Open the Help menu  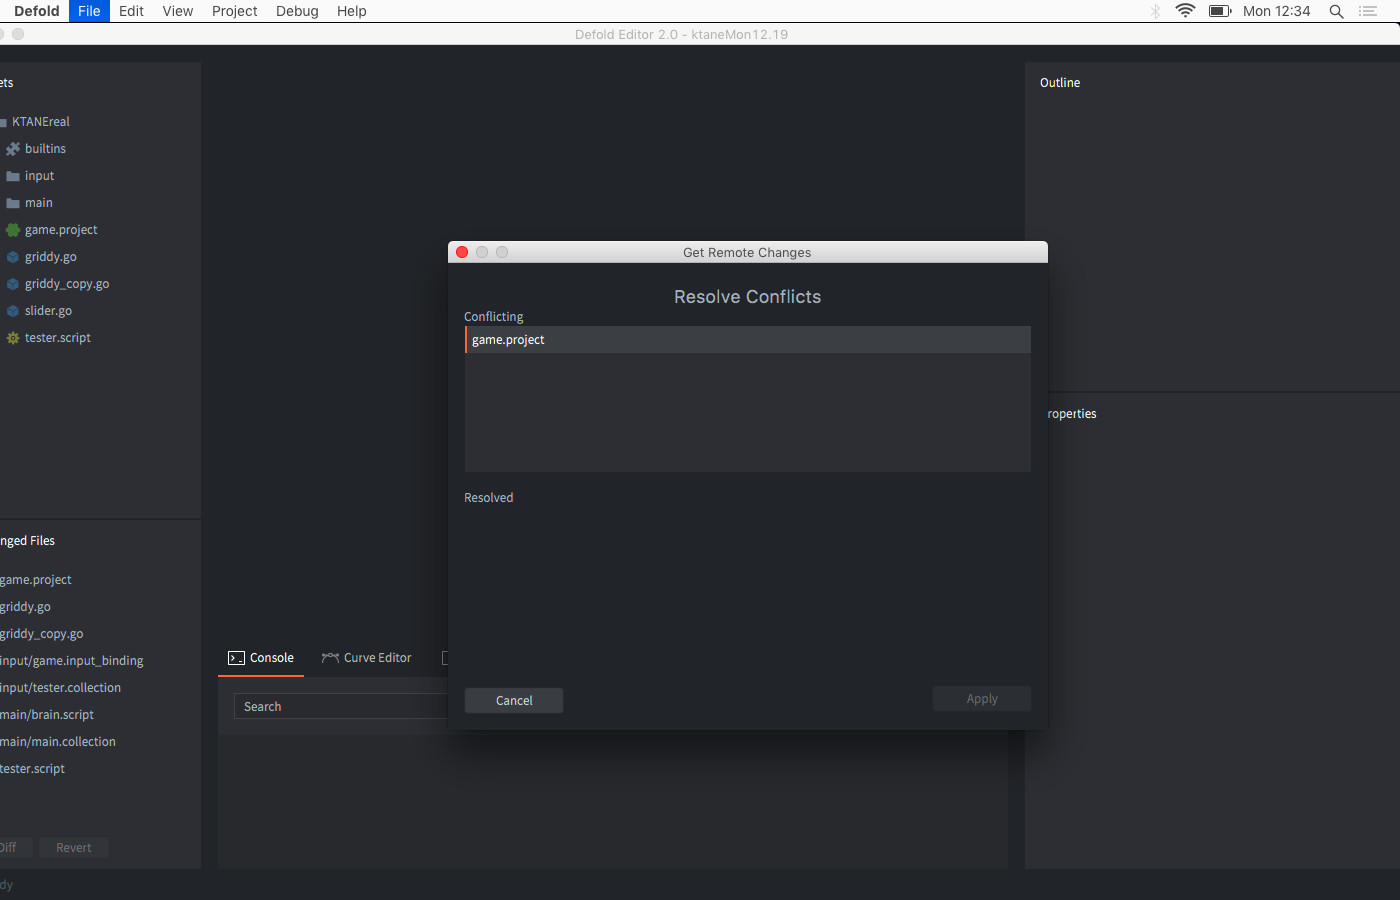pos(352,11)
